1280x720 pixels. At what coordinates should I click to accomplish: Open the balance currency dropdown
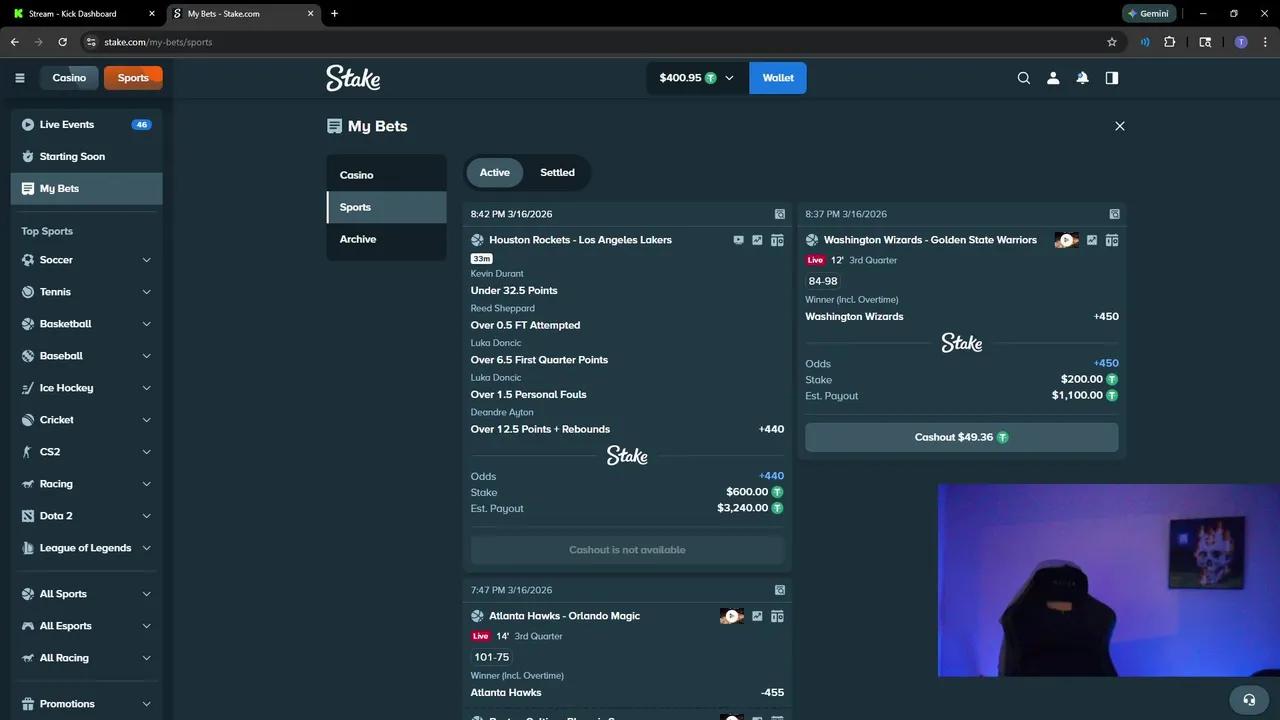697,78
